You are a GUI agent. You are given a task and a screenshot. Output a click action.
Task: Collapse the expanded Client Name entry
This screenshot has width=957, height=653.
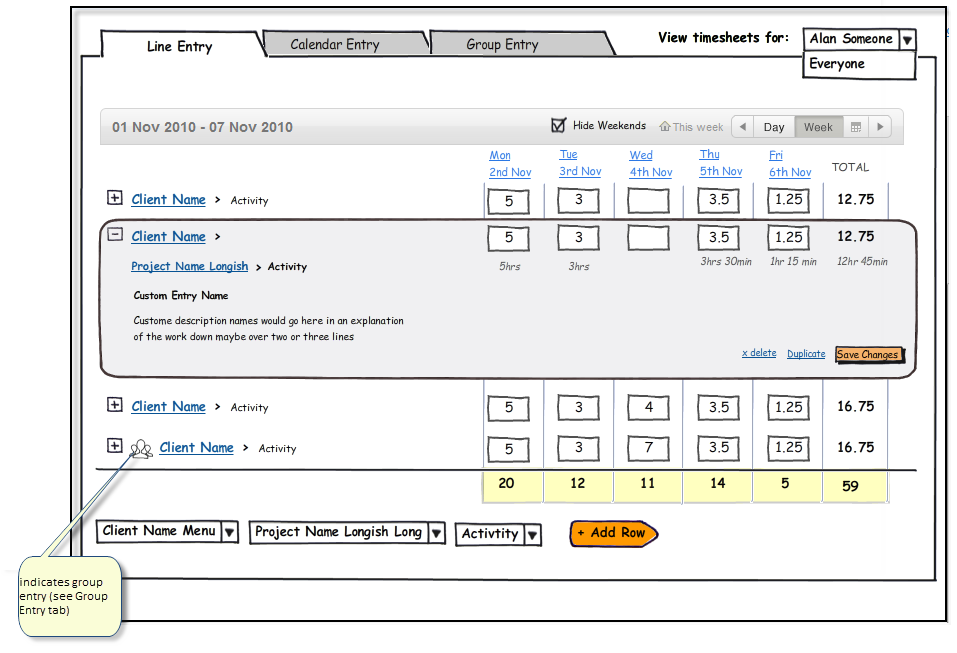pyautogui.click(x=115, y=235)
